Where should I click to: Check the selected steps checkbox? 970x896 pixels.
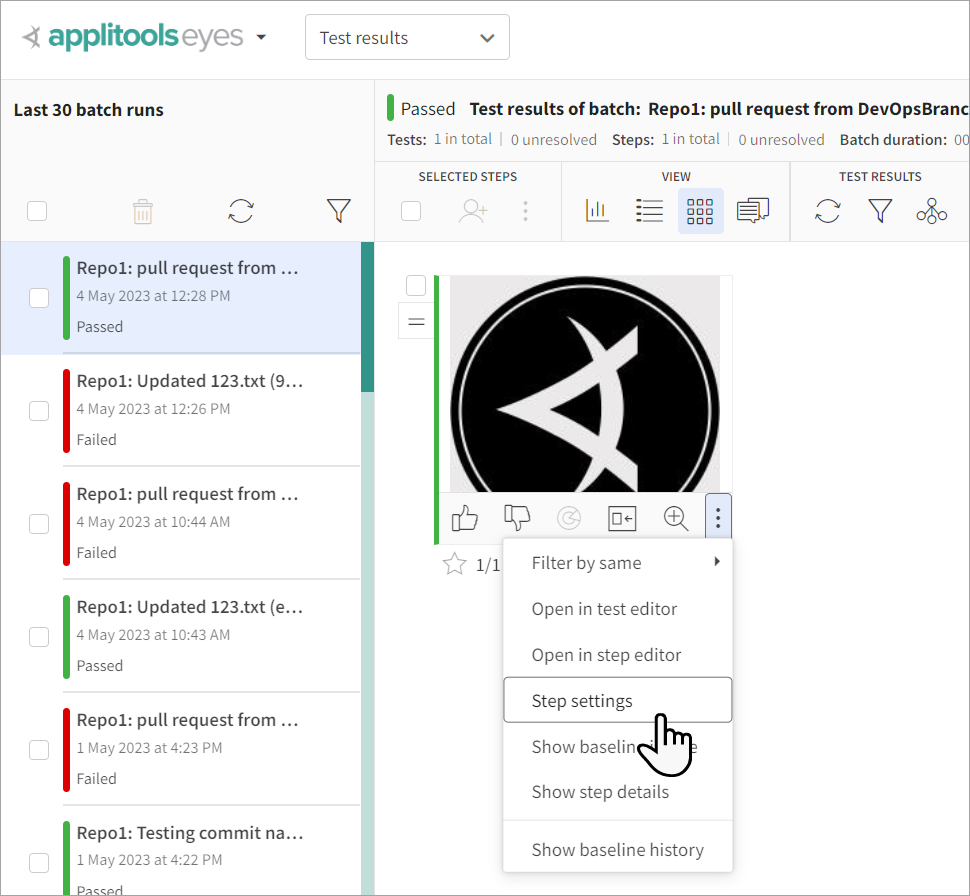click(411, 211)
